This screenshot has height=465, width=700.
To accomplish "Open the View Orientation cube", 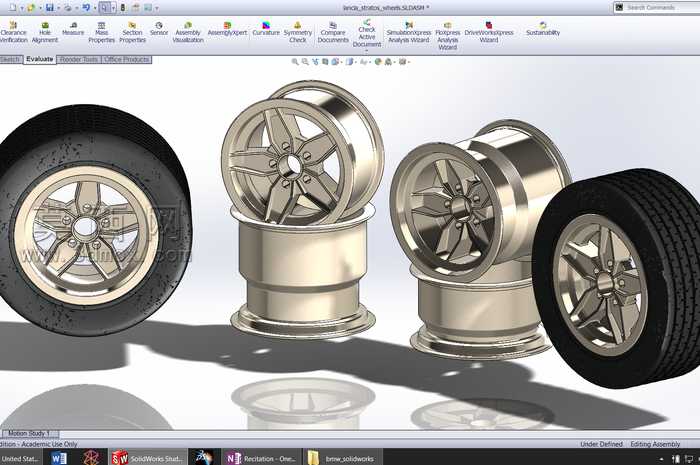I will (x=335, y=62).
